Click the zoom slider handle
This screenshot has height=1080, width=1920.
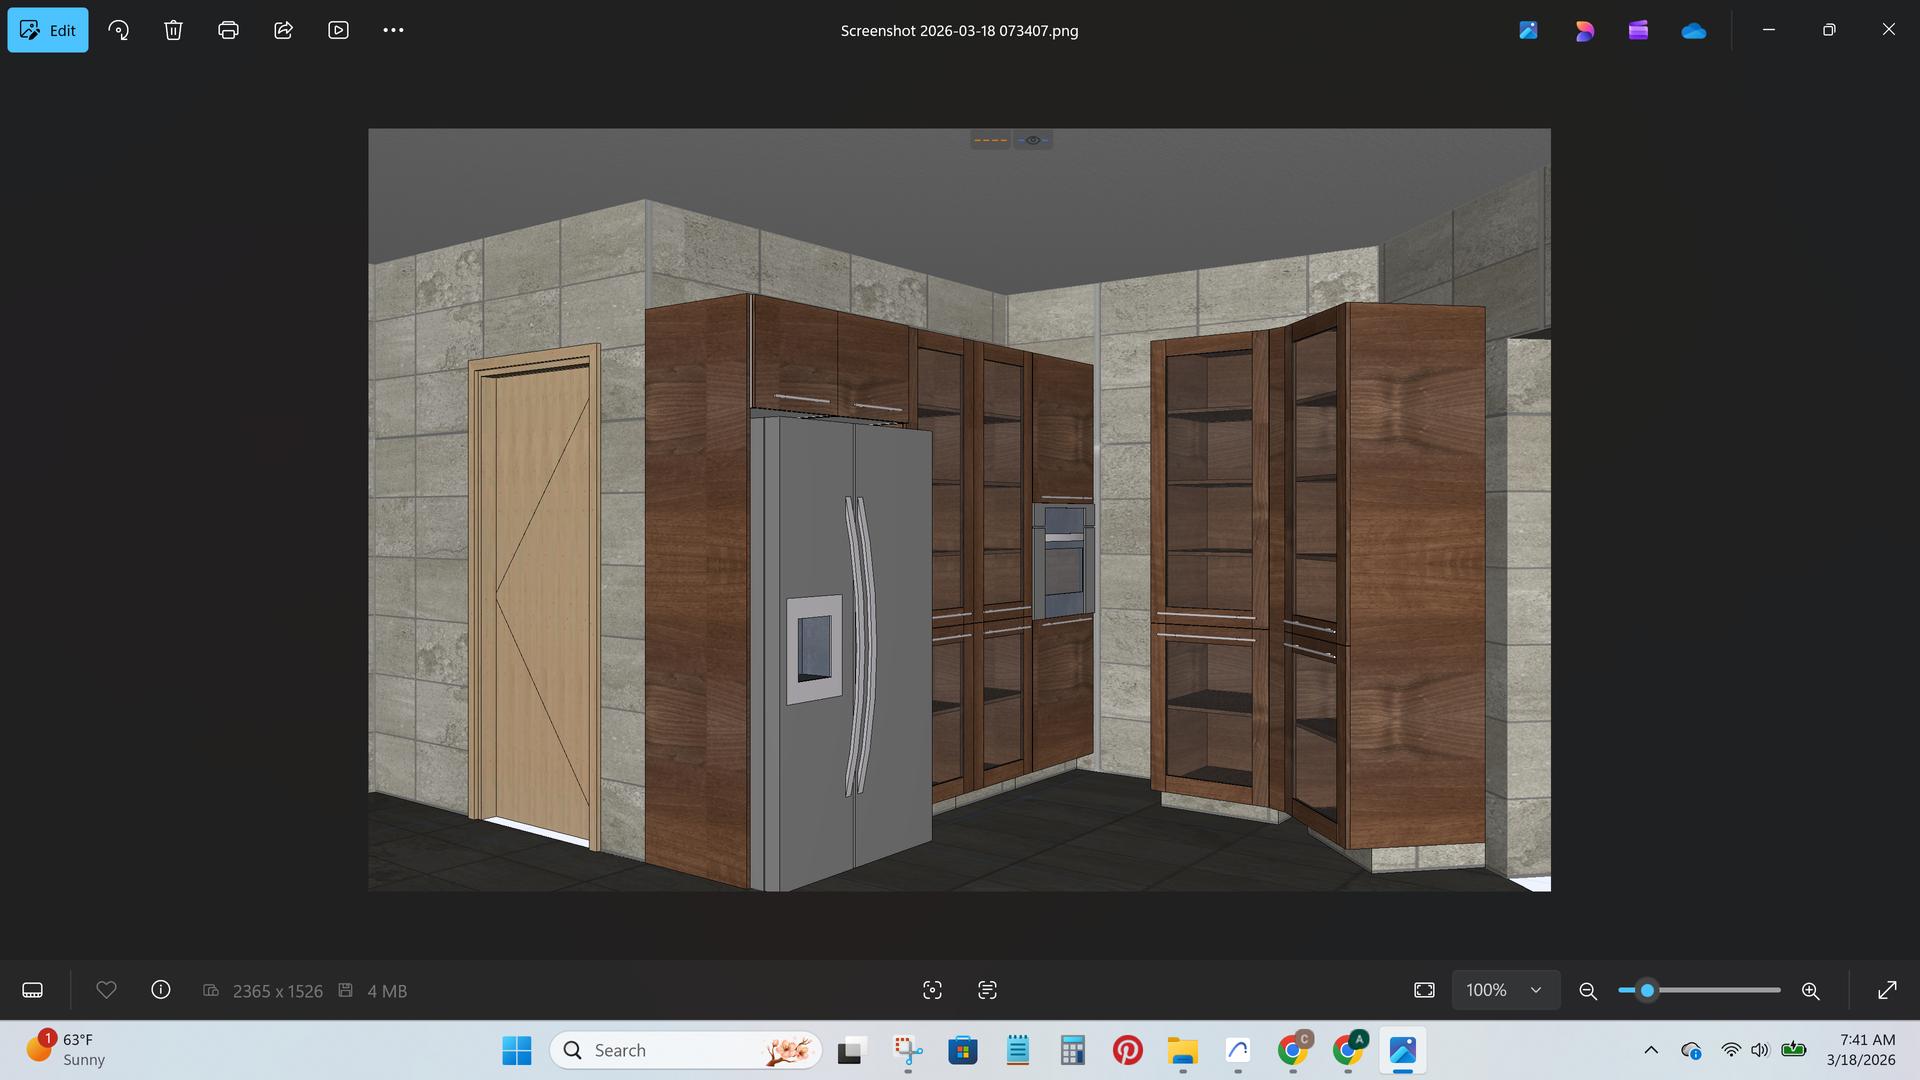pos(1647,990)
